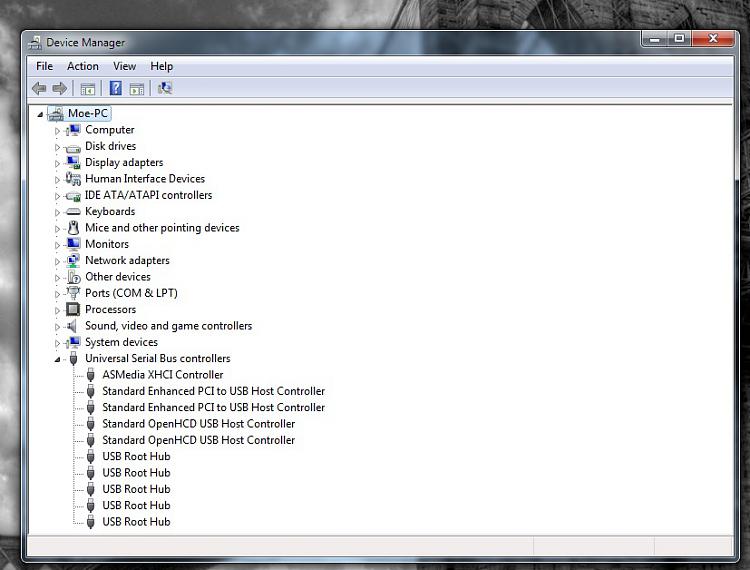
Task: Click the Mice and other pointing devices icon
Action: 73,228
